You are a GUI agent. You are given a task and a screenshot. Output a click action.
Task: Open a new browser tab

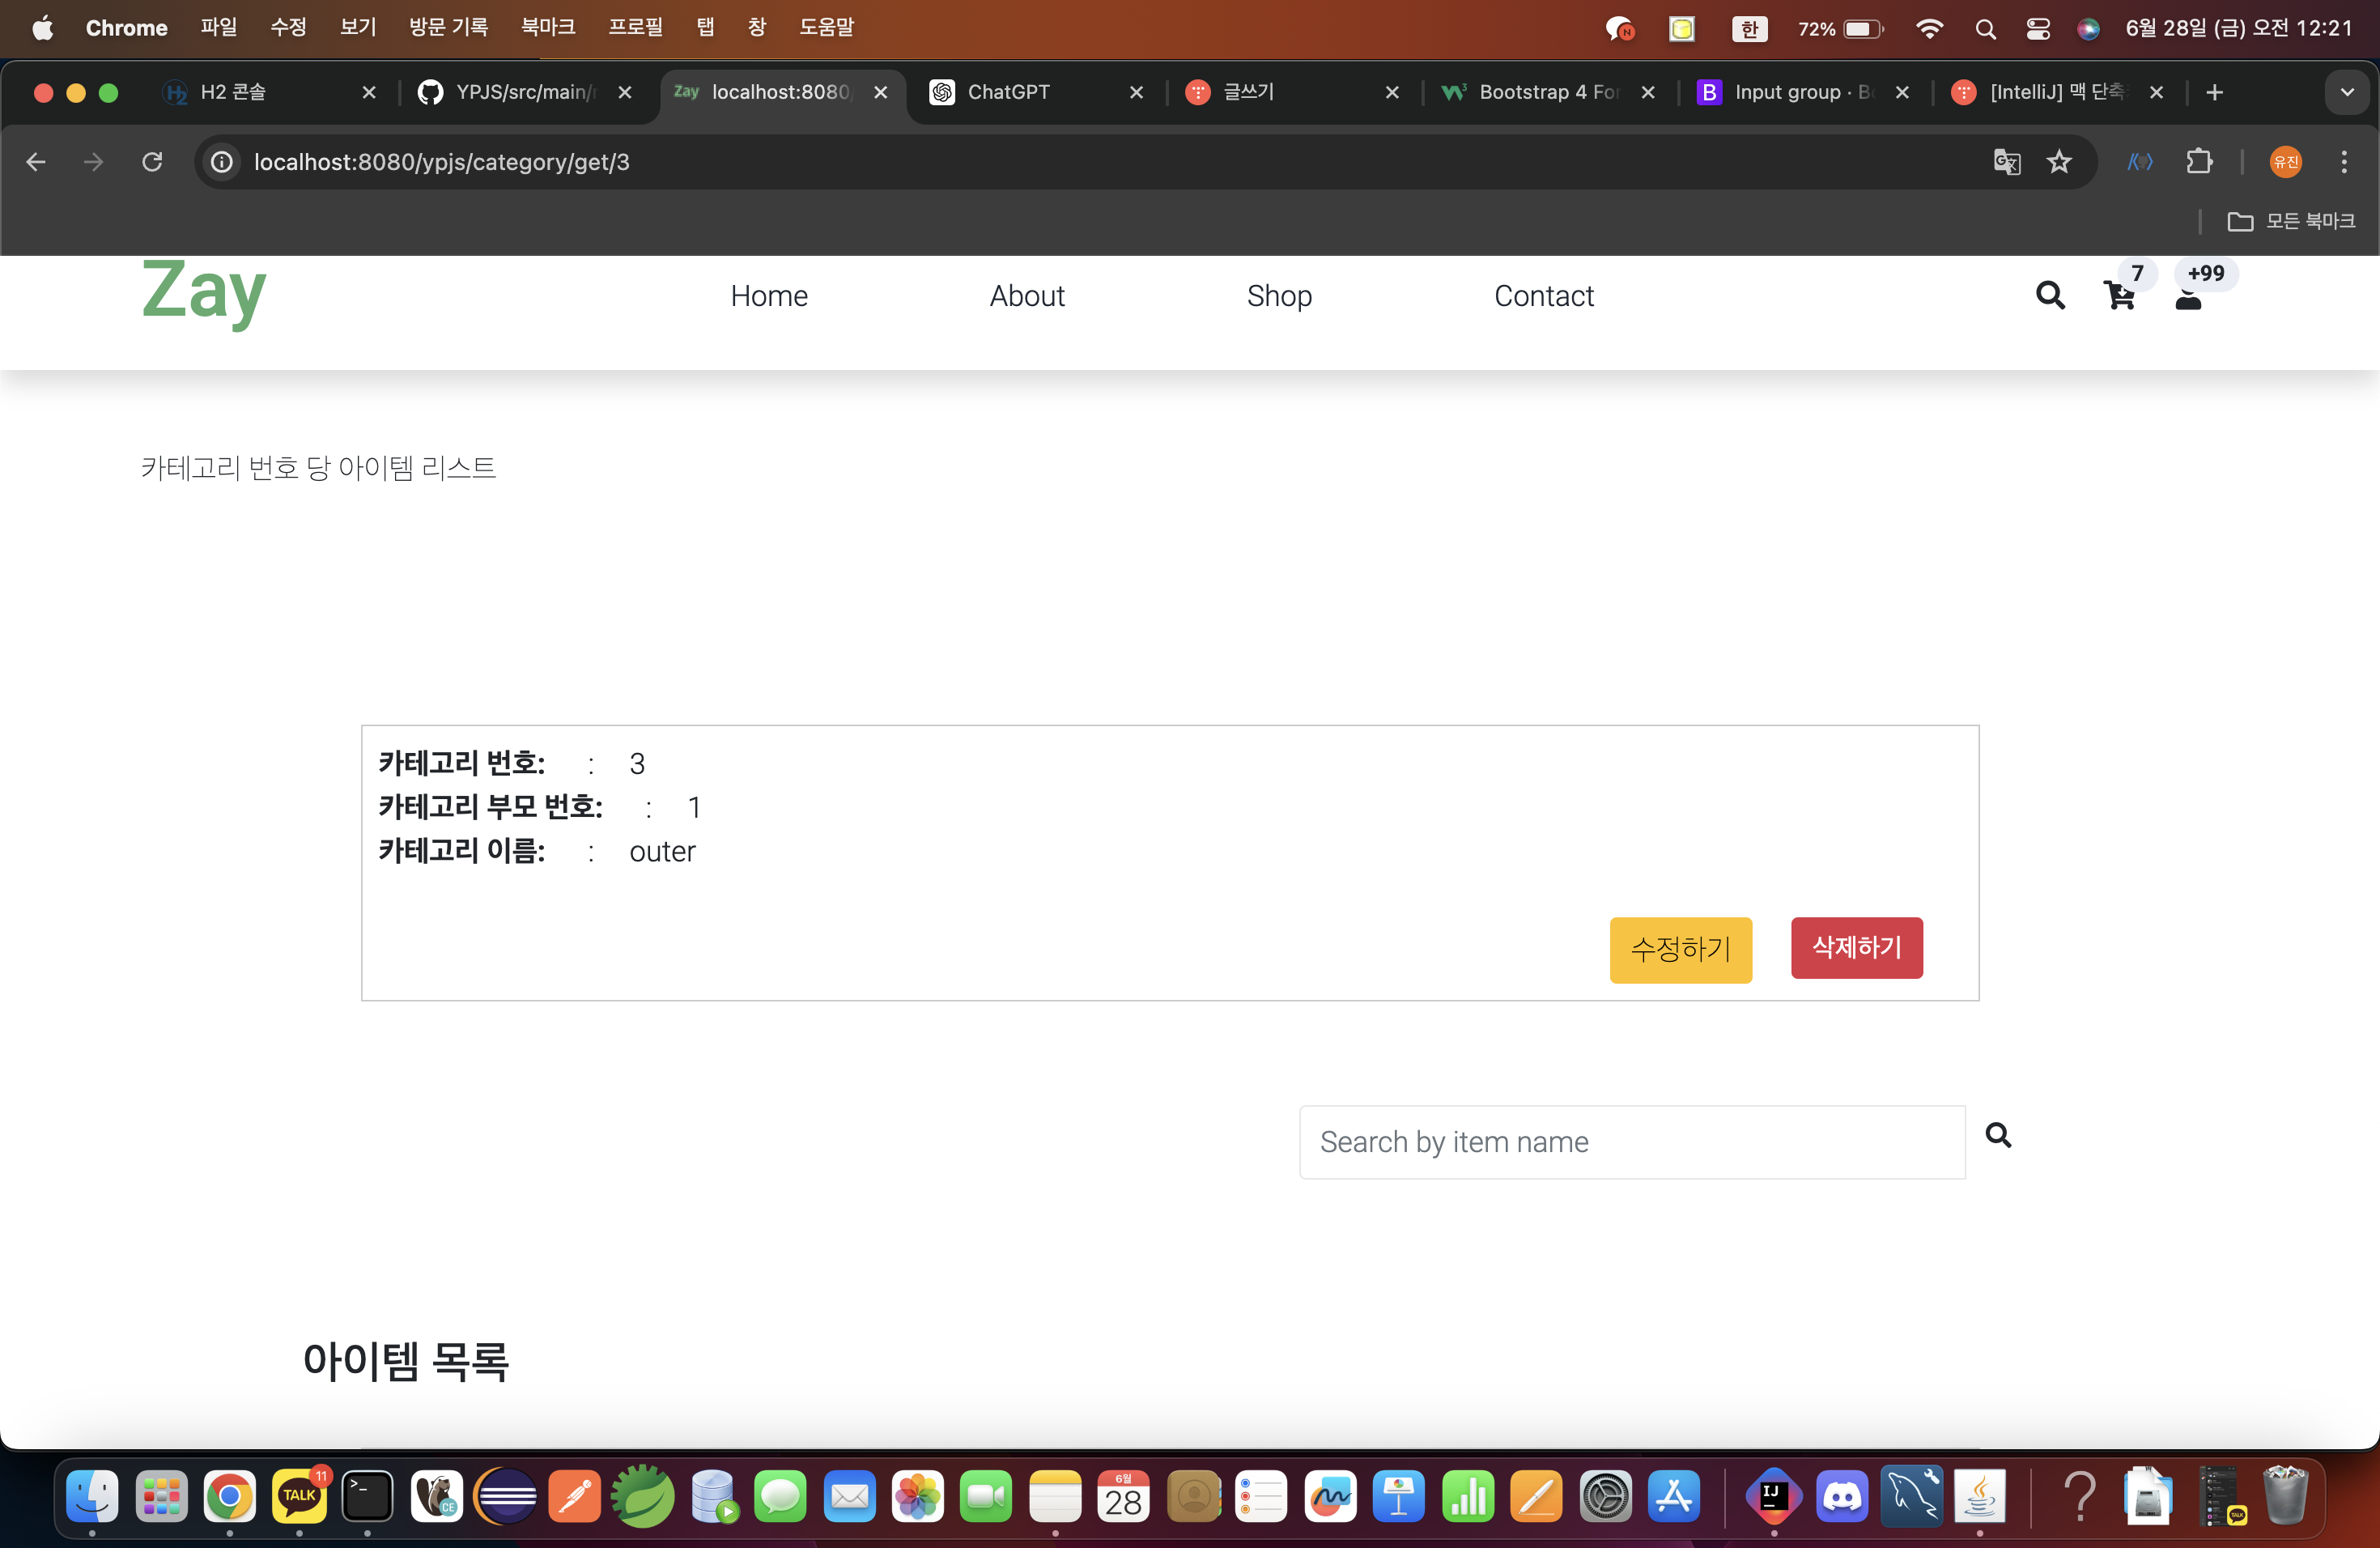[2214, 92]
